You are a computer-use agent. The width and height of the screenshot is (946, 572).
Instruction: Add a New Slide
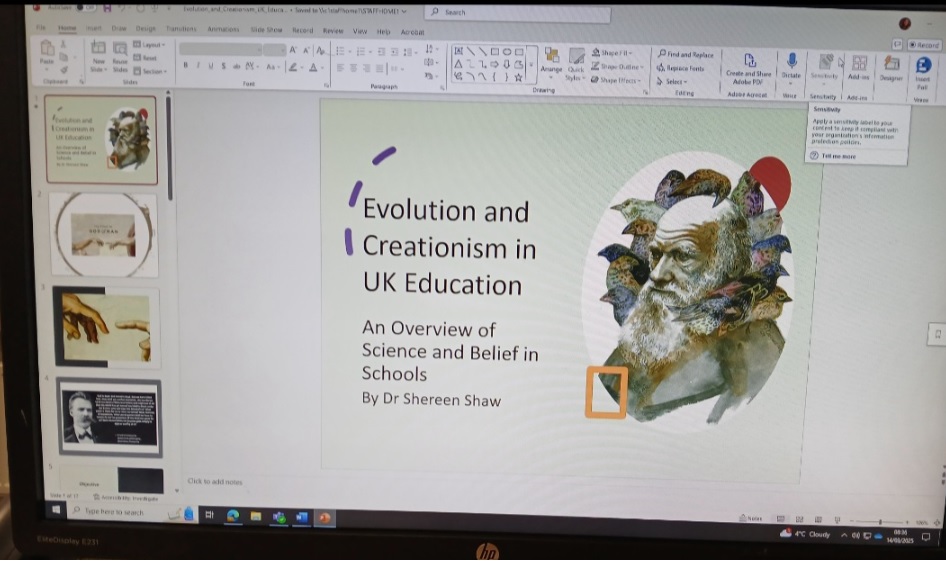pyautogui.click(x=99, y=56)
